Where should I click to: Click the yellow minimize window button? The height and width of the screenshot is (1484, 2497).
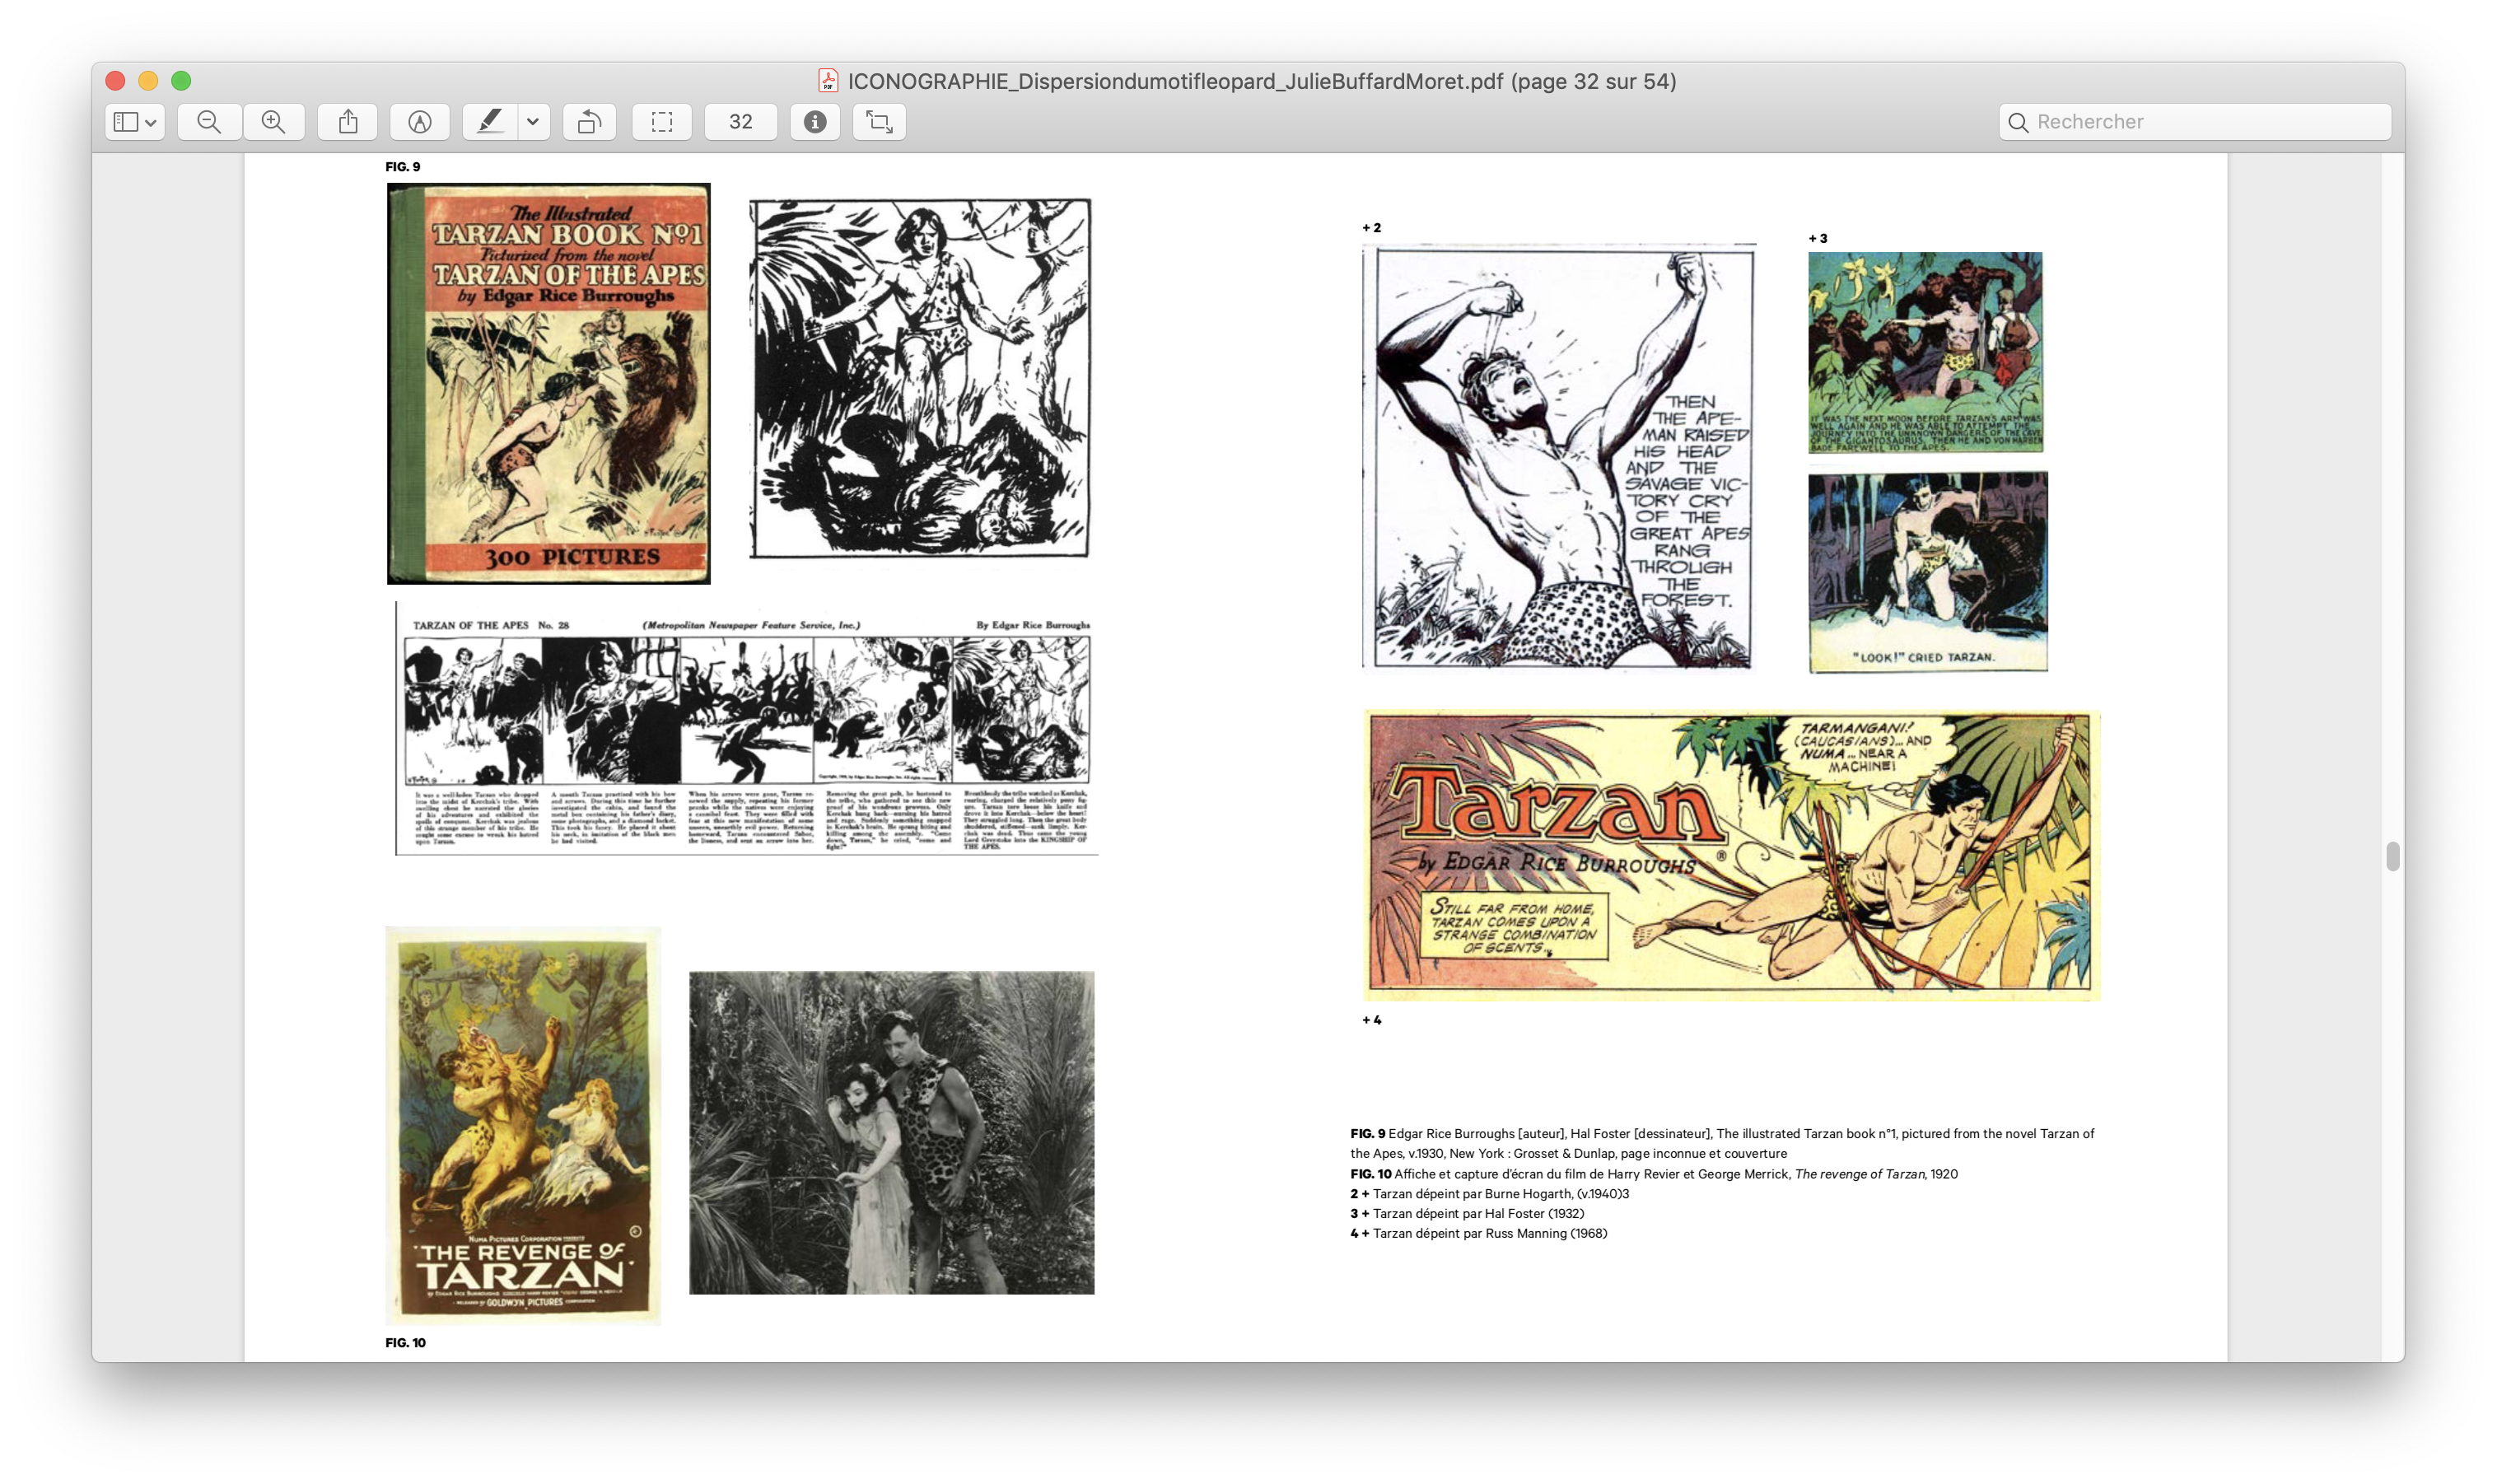tap(148, 81)
